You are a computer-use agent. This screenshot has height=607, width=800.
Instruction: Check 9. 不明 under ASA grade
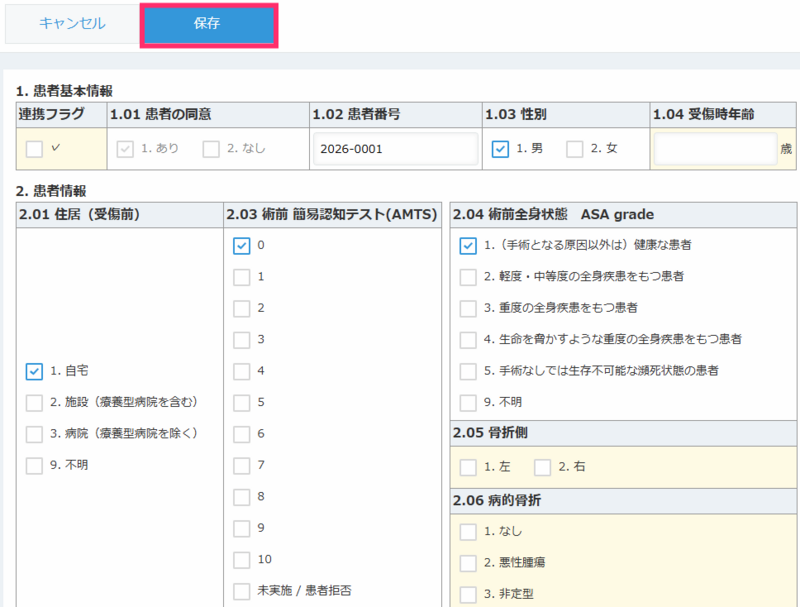coord(468,403)
